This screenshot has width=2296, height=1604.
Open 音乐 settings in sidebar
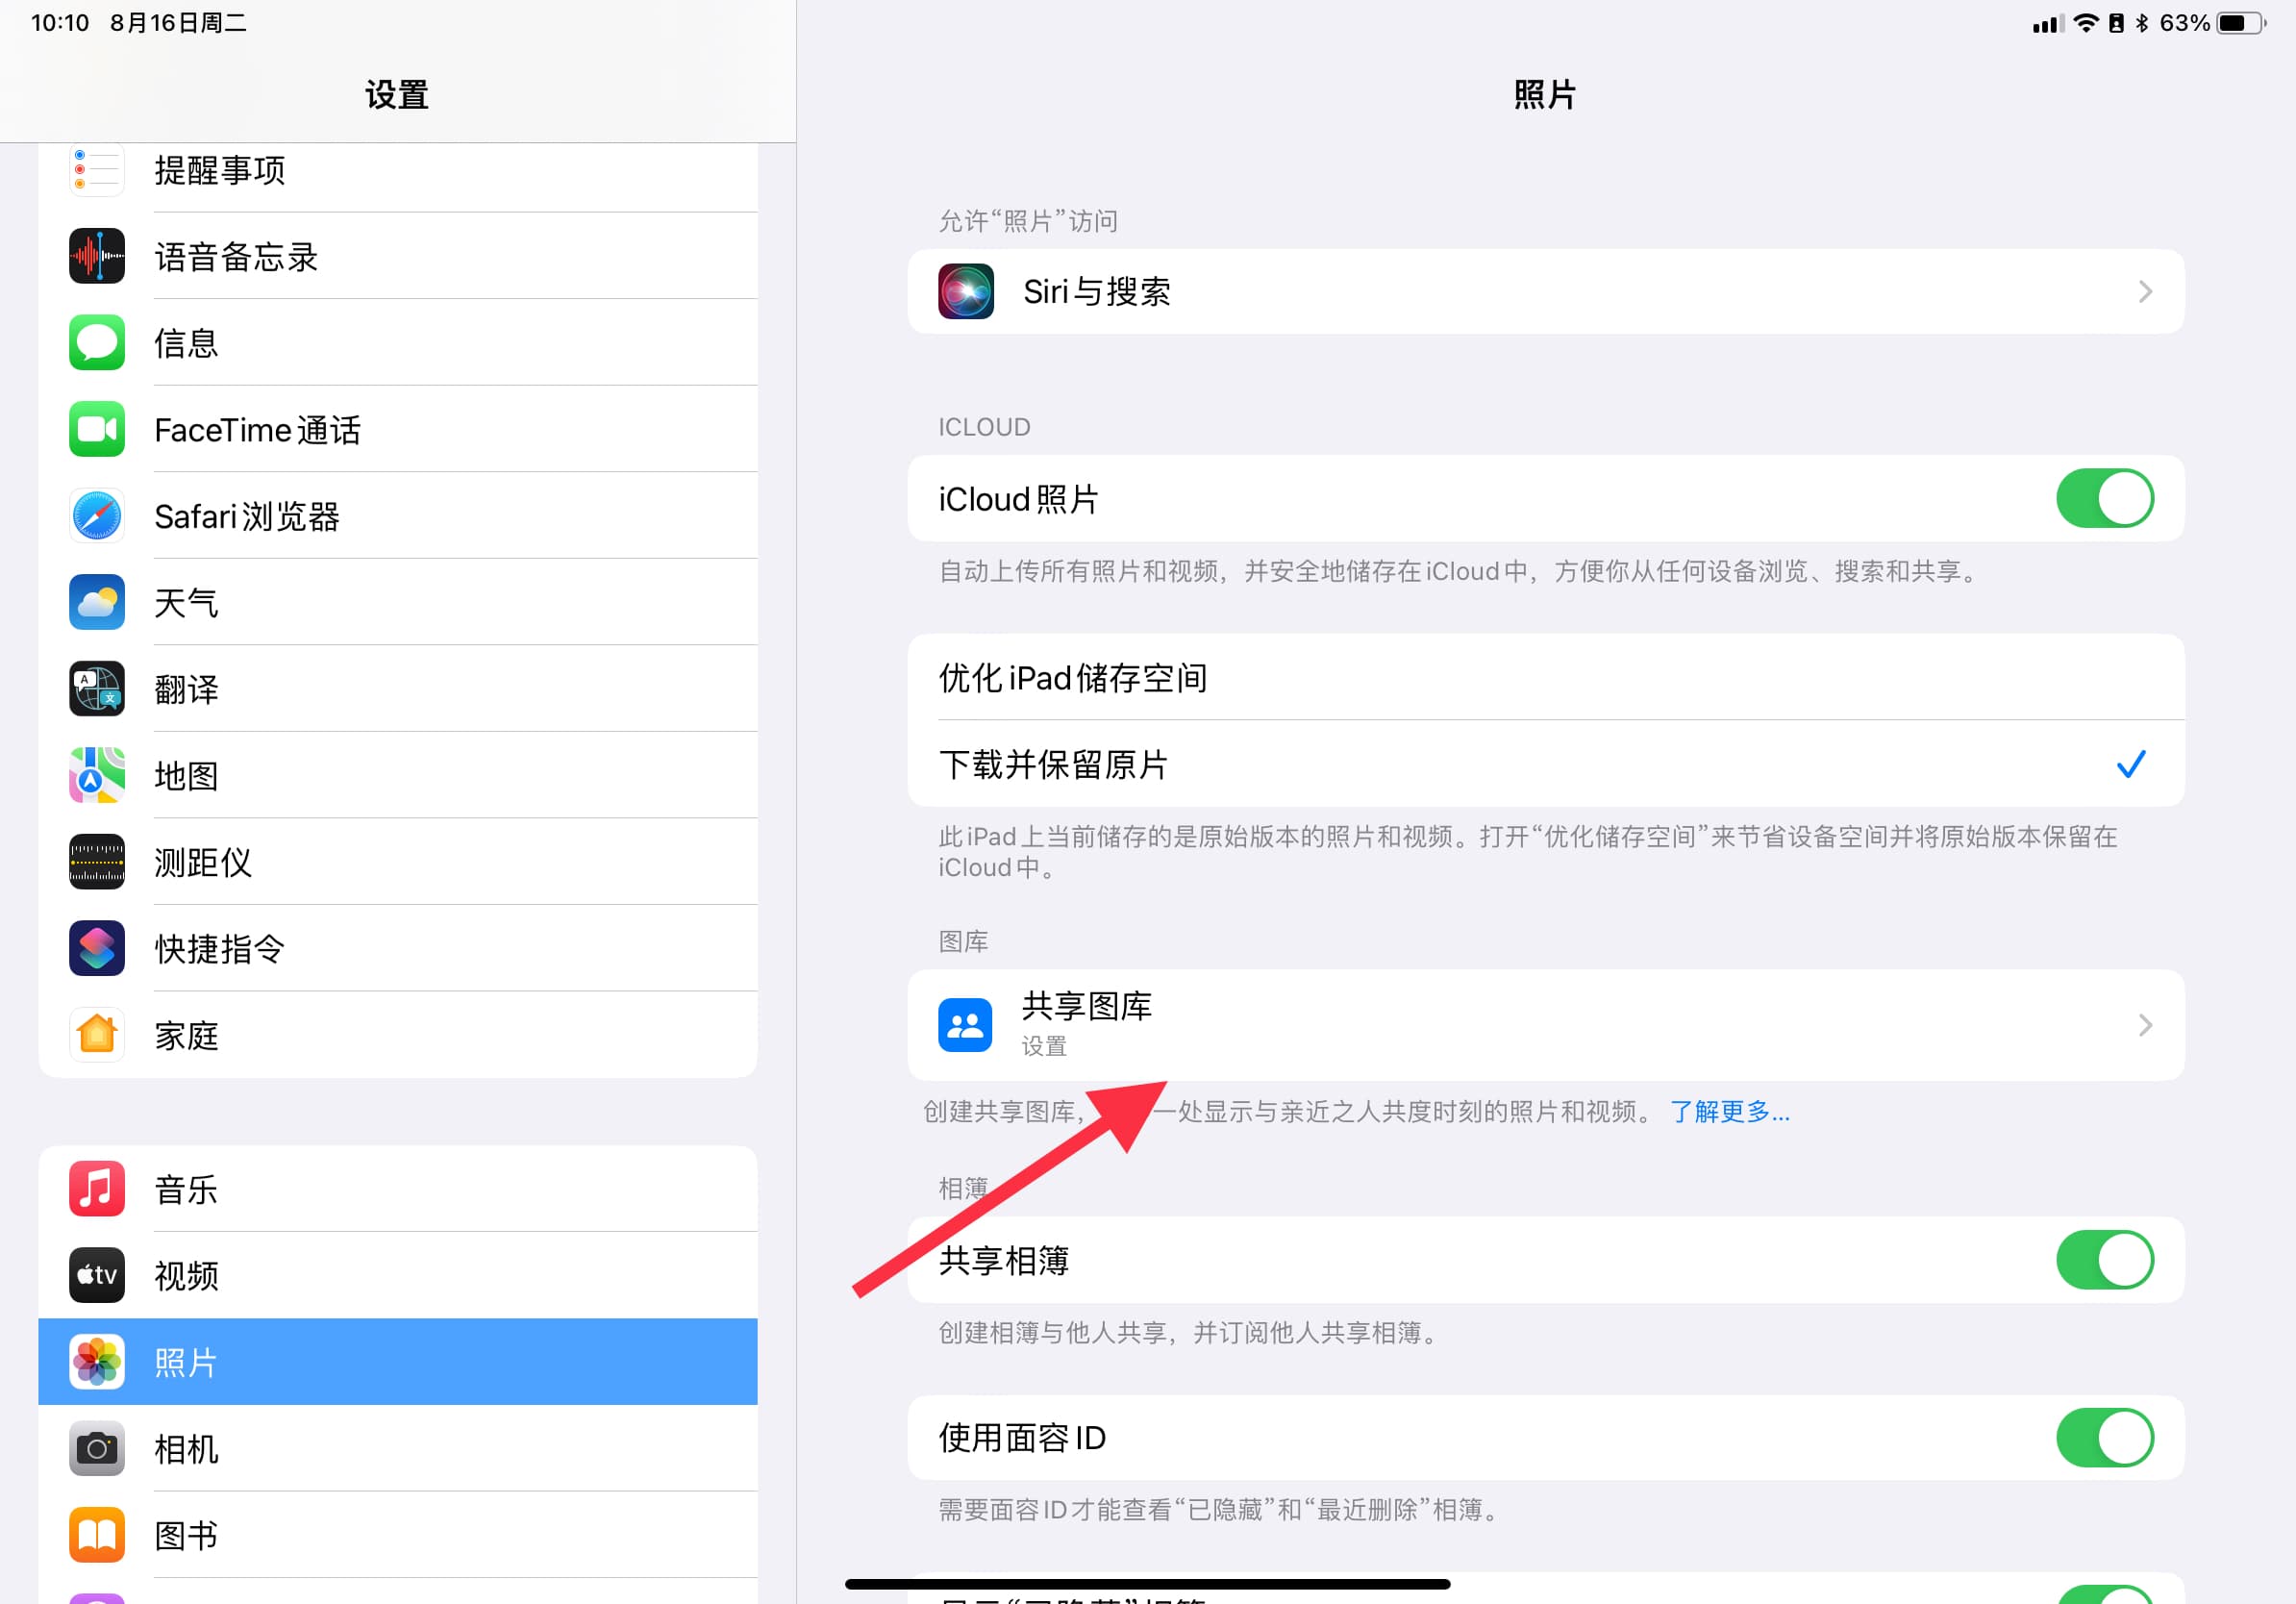click(x=398, y=1189)
